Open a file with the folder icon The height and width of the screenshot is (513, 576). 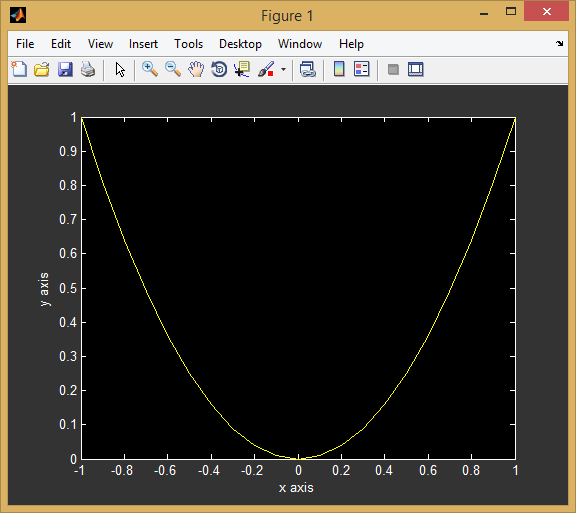click(x=42, y=69)
